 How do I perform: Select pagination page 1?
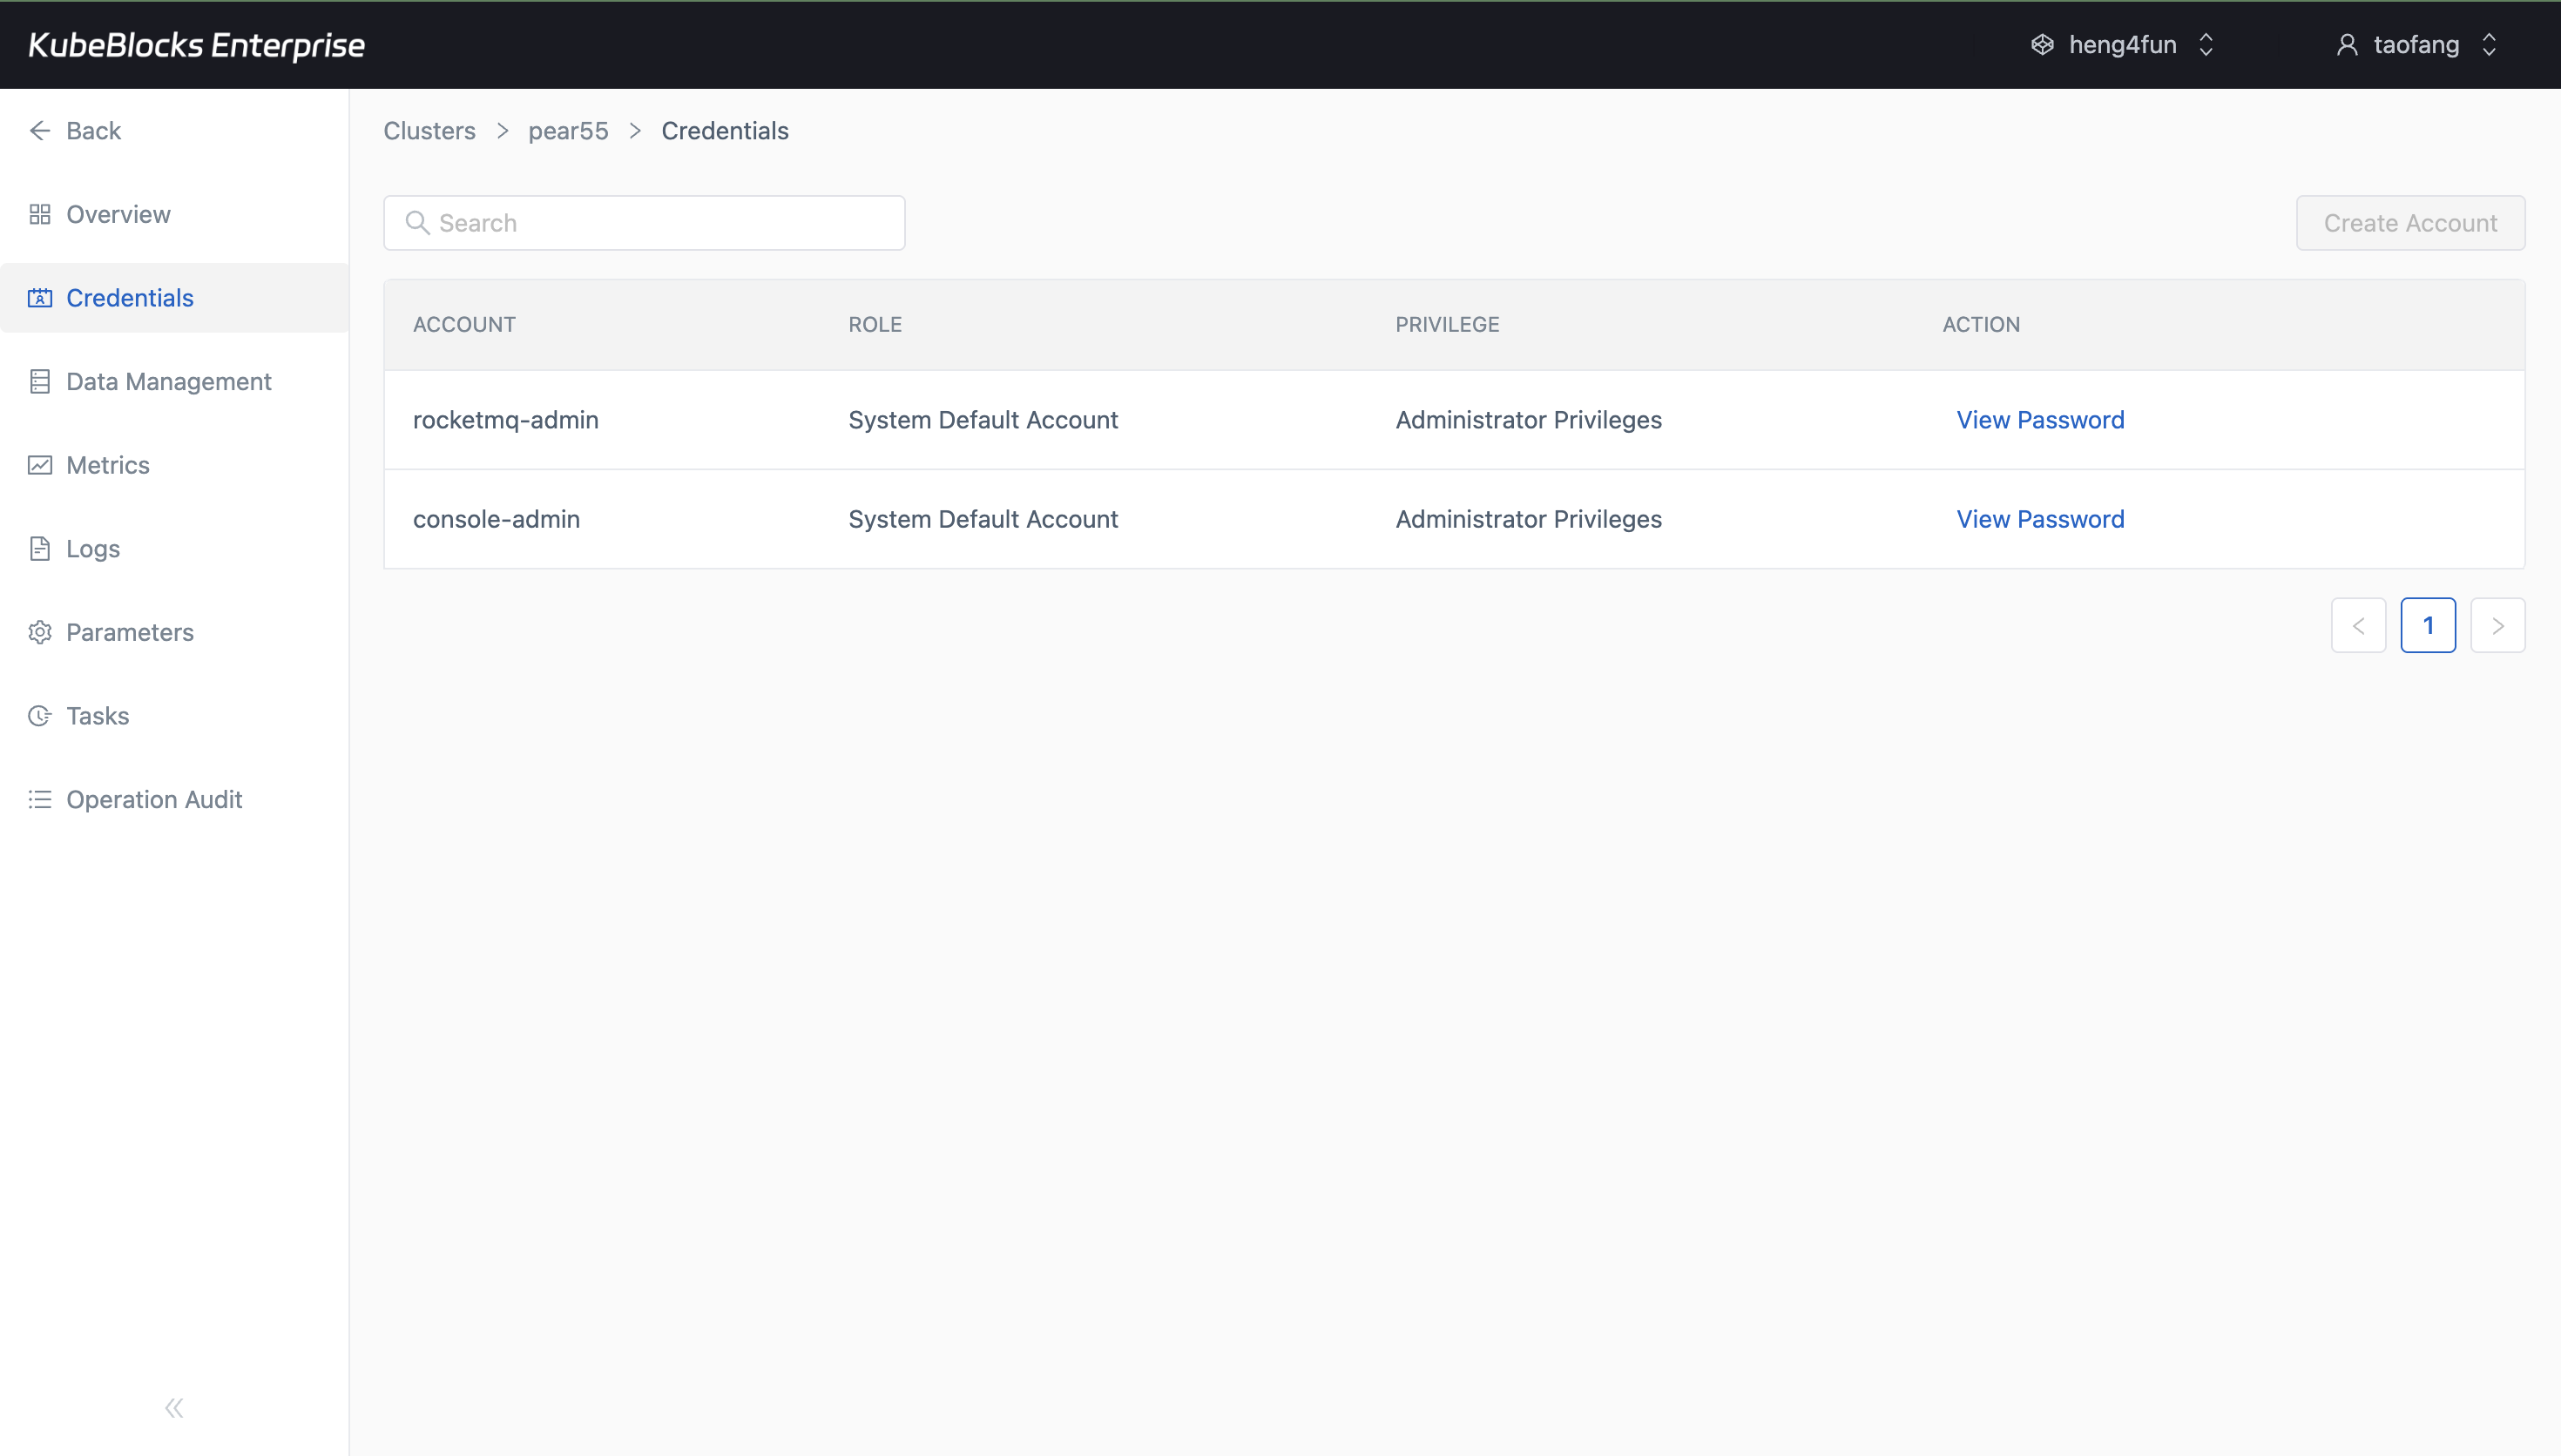click(x=2429, y=624)
